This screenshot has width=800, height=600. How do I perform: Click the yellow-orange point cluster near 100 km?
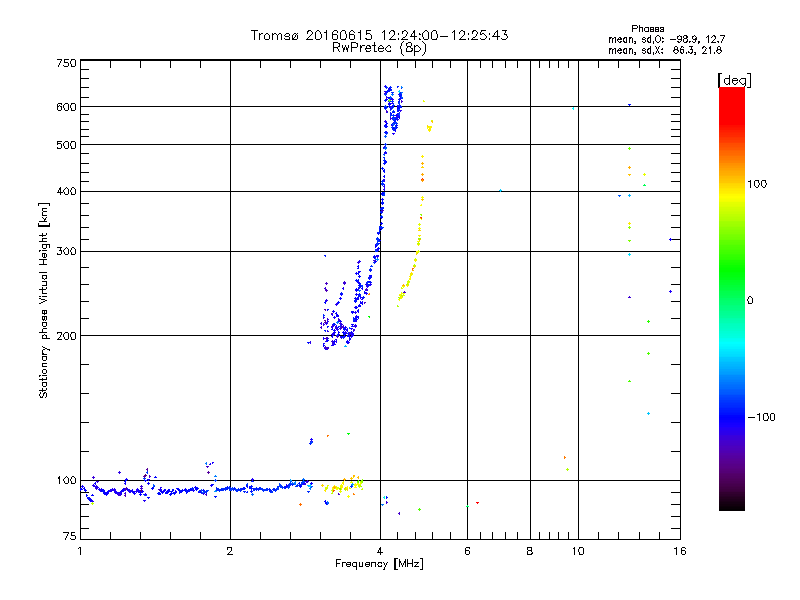click(x=343, y=486)
